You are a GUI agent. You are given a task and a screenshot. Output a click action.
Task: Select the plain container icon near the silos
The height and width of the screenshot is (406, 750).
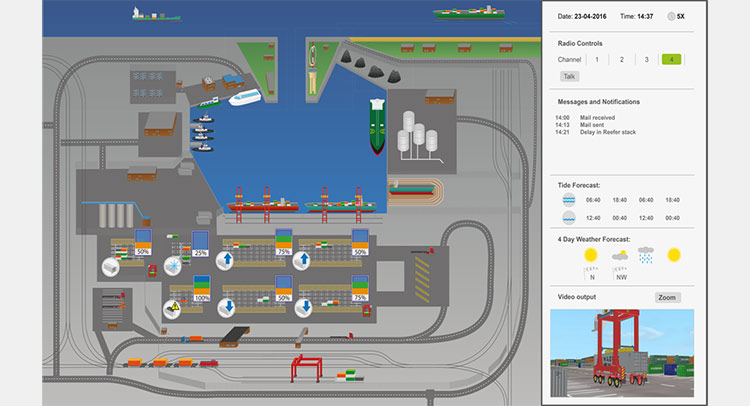110,267
